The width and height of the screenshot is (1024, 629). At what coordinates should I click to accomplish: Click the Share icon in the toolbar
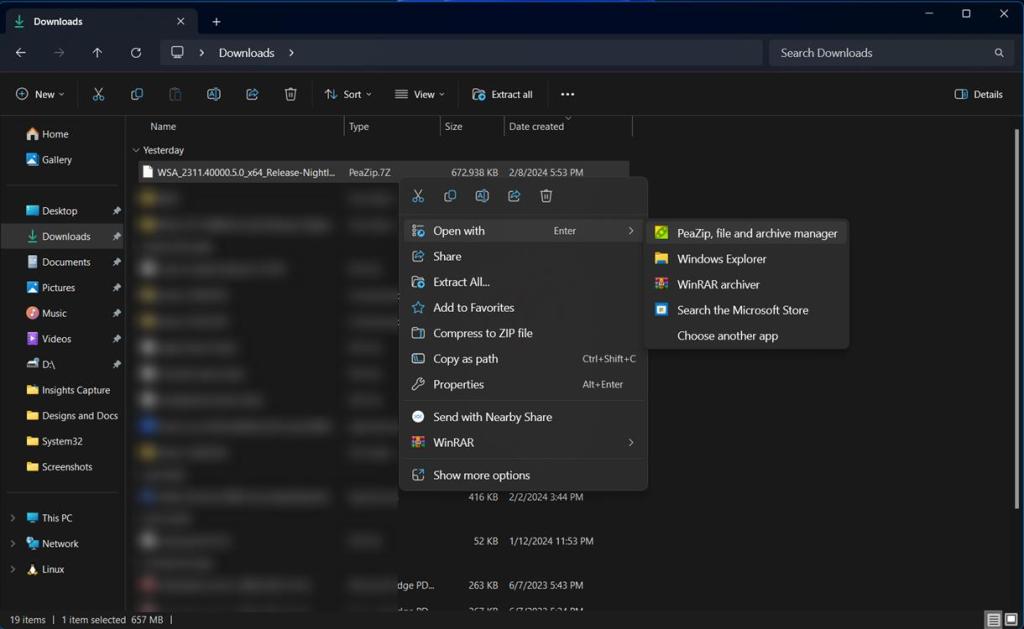(x=252, y=94)
